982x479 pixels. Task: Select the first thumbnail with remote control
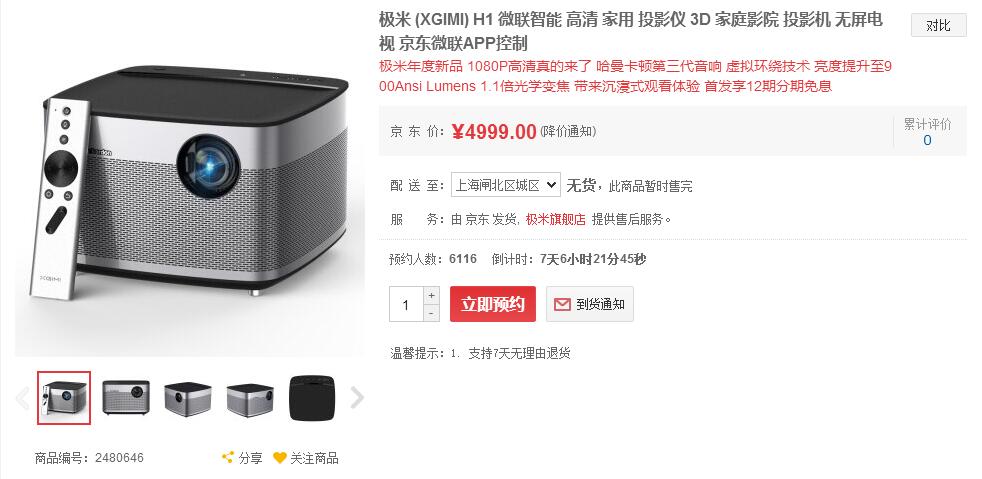click(x=64, y=398)
